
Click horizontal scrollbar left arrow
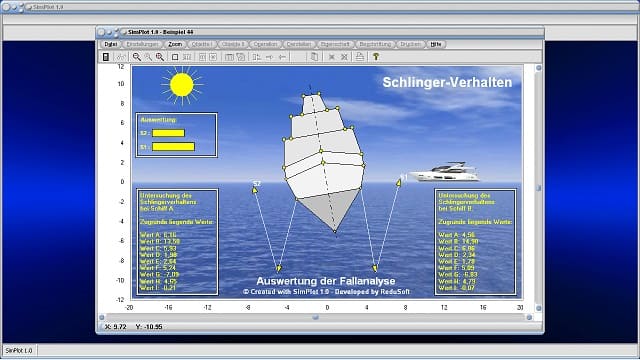pos(102,317)
